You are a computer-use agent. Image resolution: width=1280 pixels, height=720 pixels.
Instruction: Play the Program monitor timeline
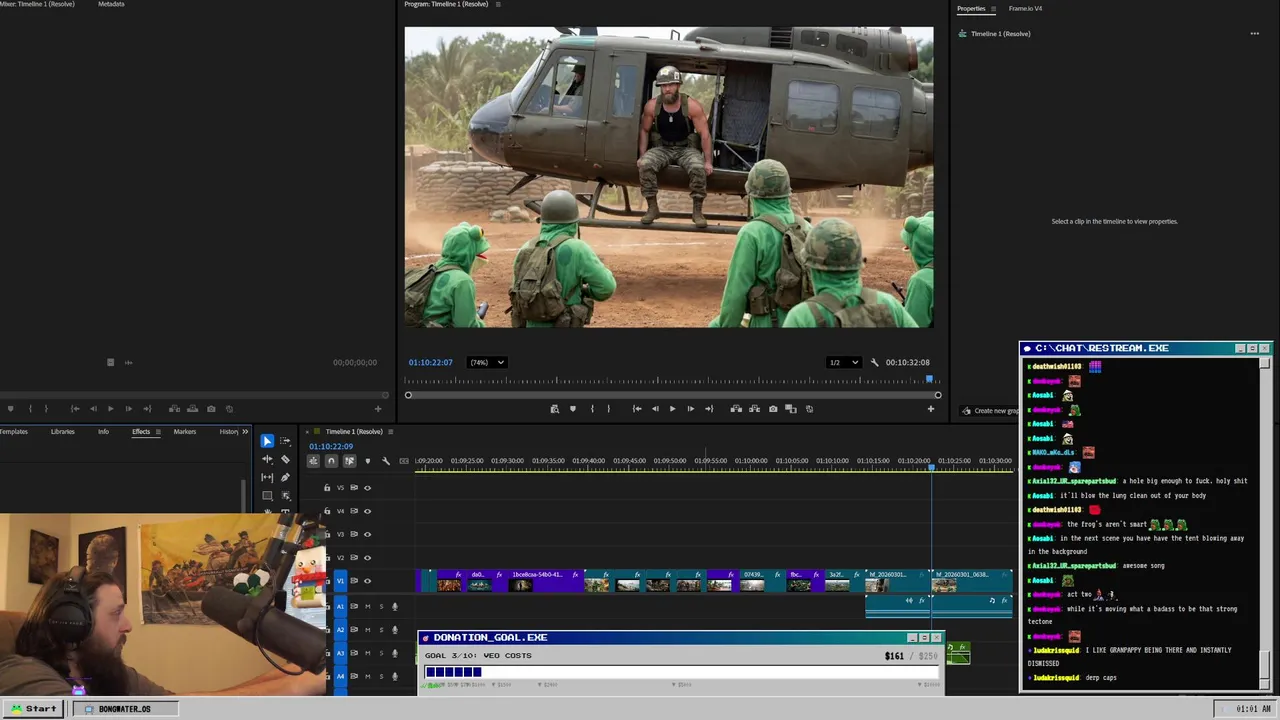coord(672,408)
